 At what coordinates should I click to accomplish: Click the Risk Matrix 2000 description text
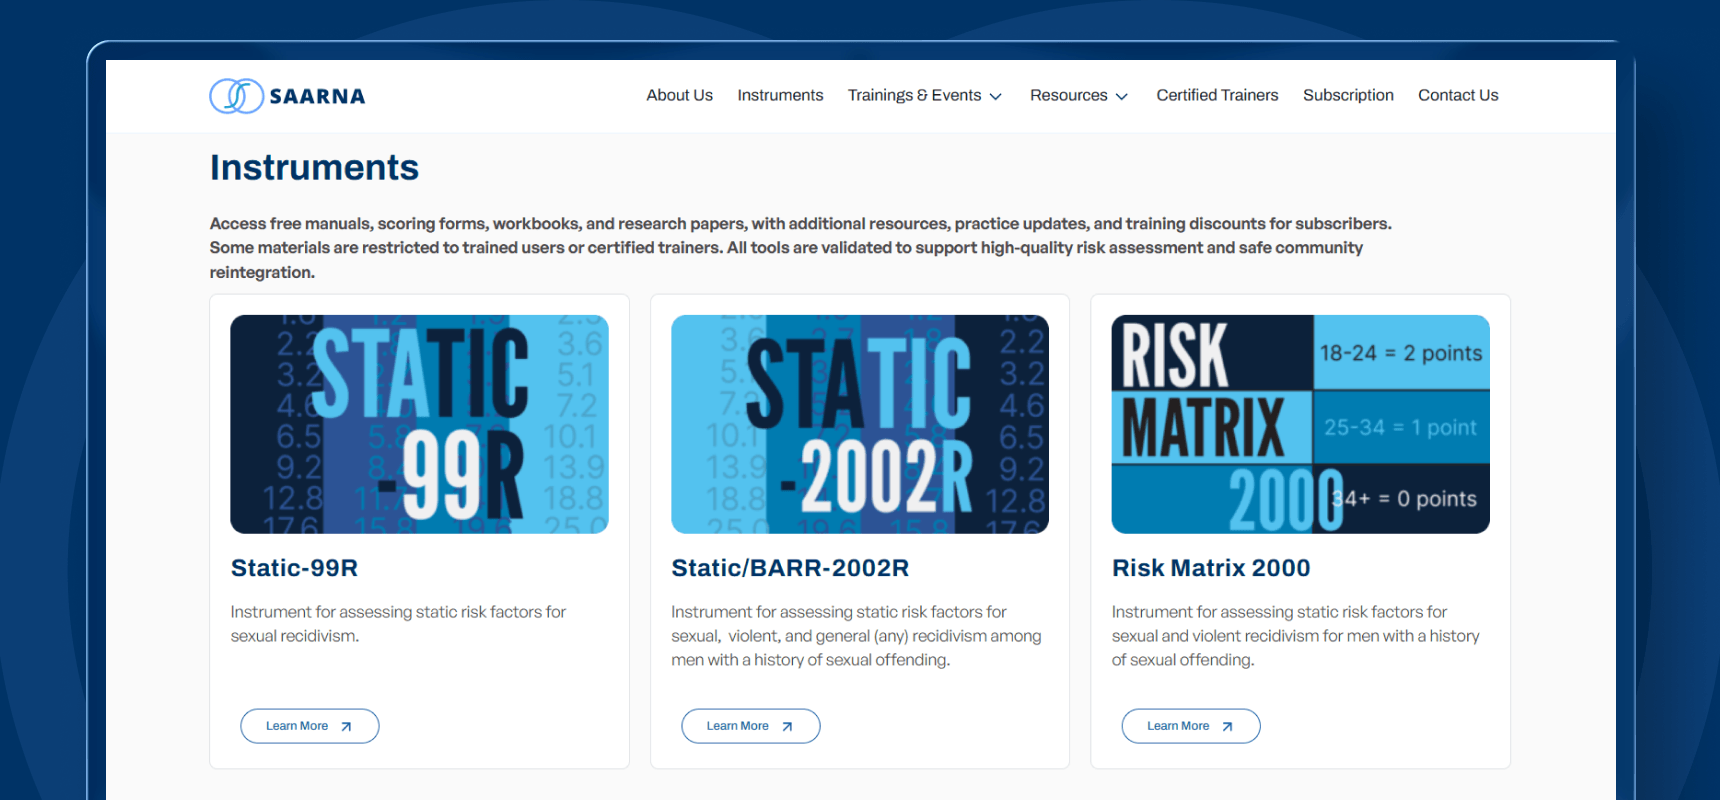click(1296, 636)
